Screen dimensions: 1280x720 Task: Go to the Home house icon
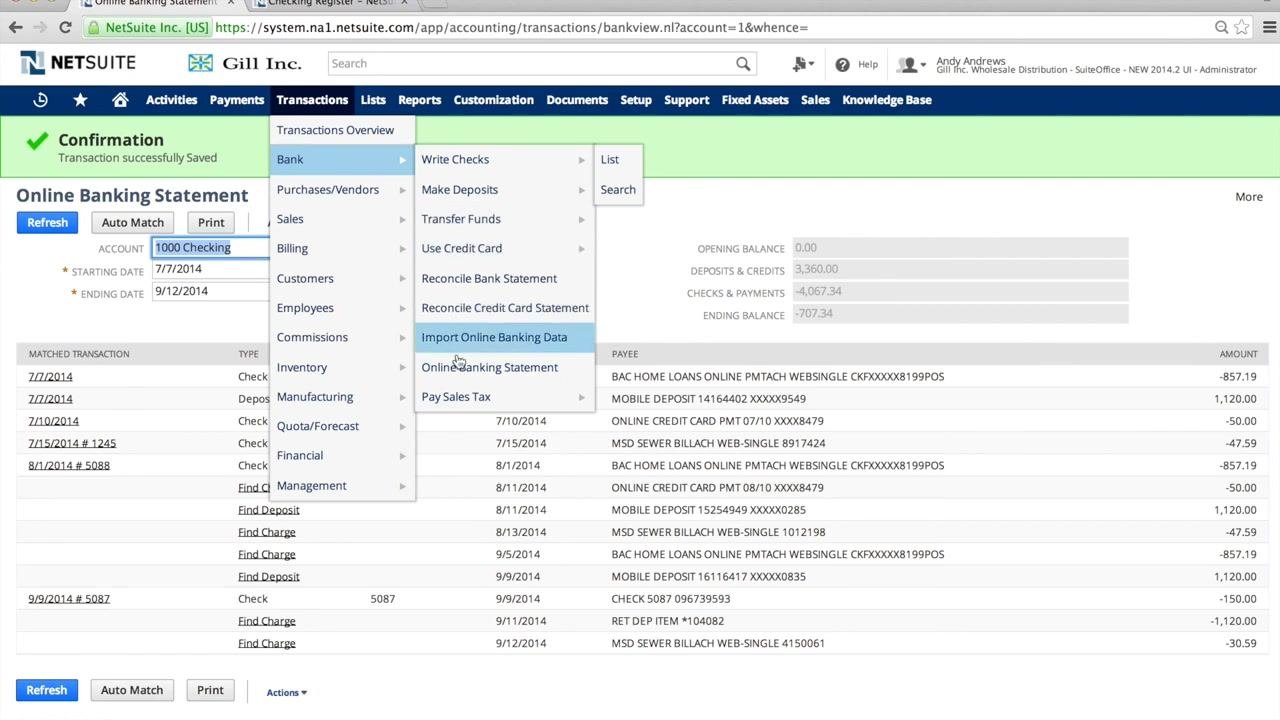[120, 100]
